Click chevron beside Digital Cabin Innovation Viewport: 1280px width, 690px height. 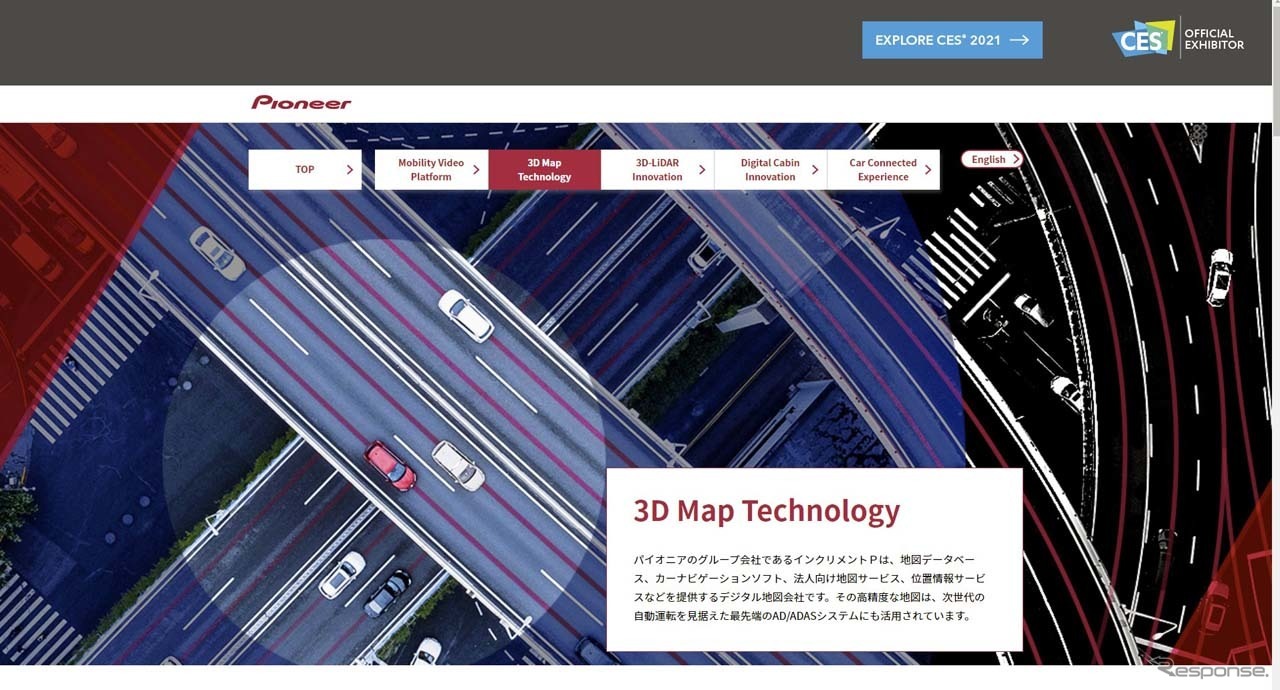815,170
